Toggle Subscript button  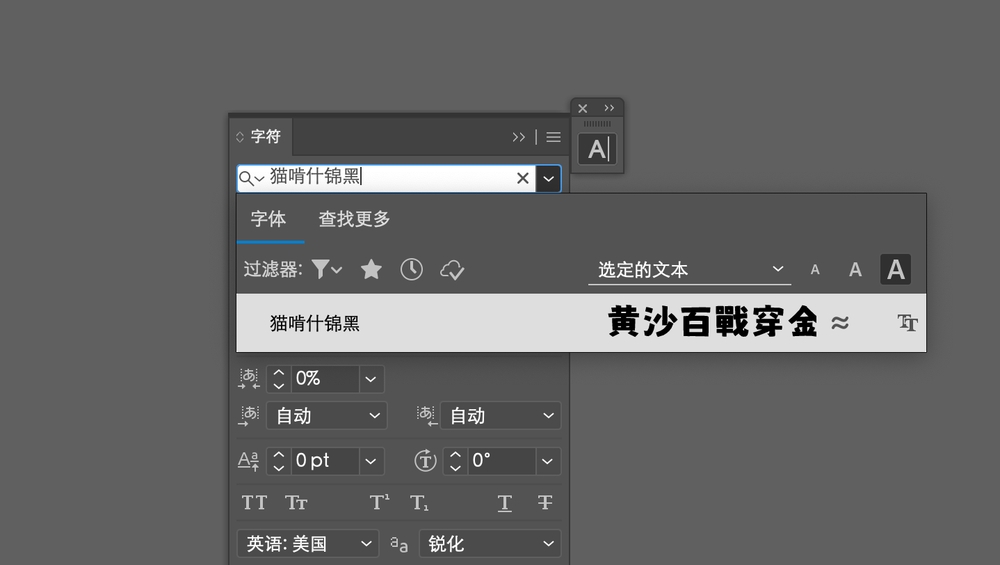419,503
